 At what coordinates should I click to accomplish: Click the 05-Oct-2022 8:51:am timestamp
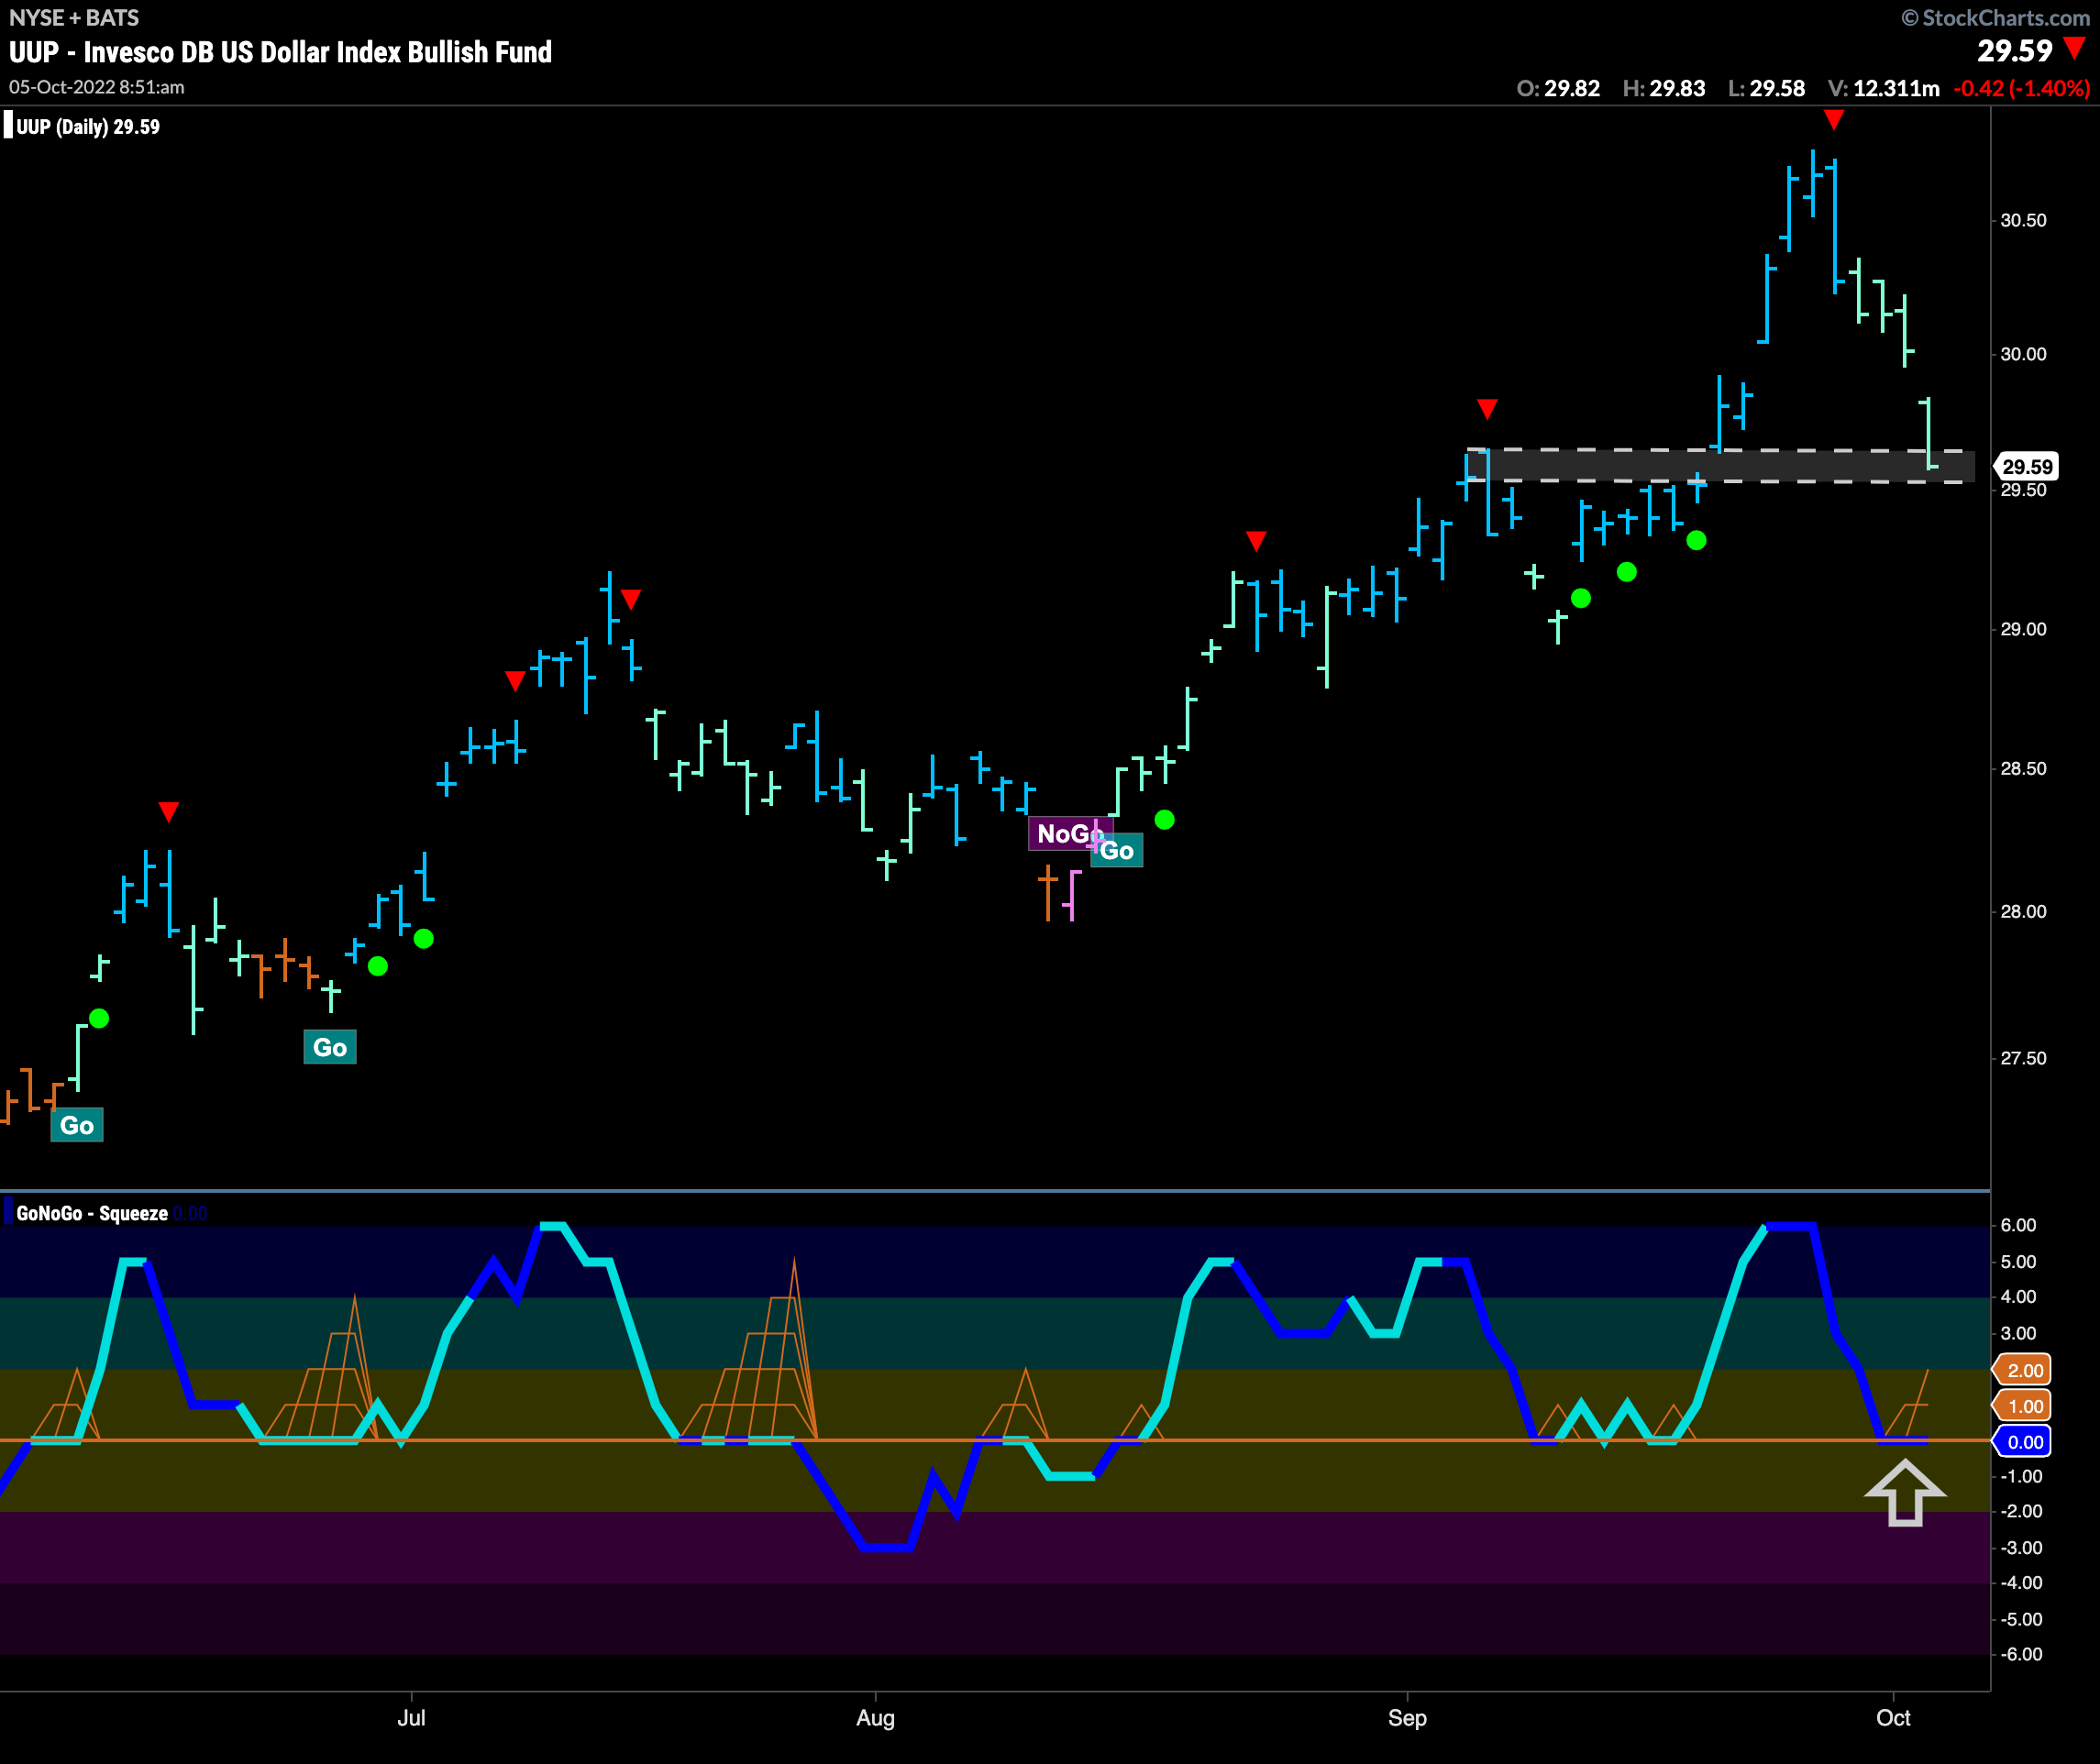pyautogui.click(x=97, y=87)
